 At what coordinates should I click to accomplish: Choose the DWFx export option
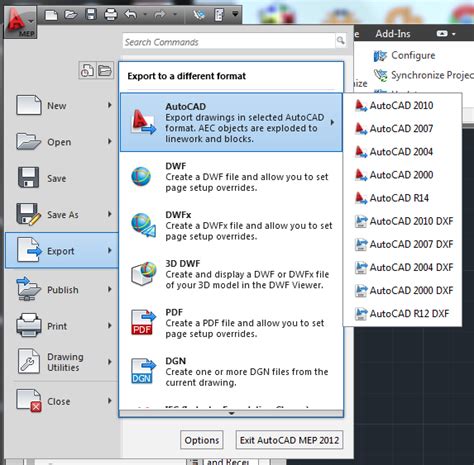coord(231,225)
